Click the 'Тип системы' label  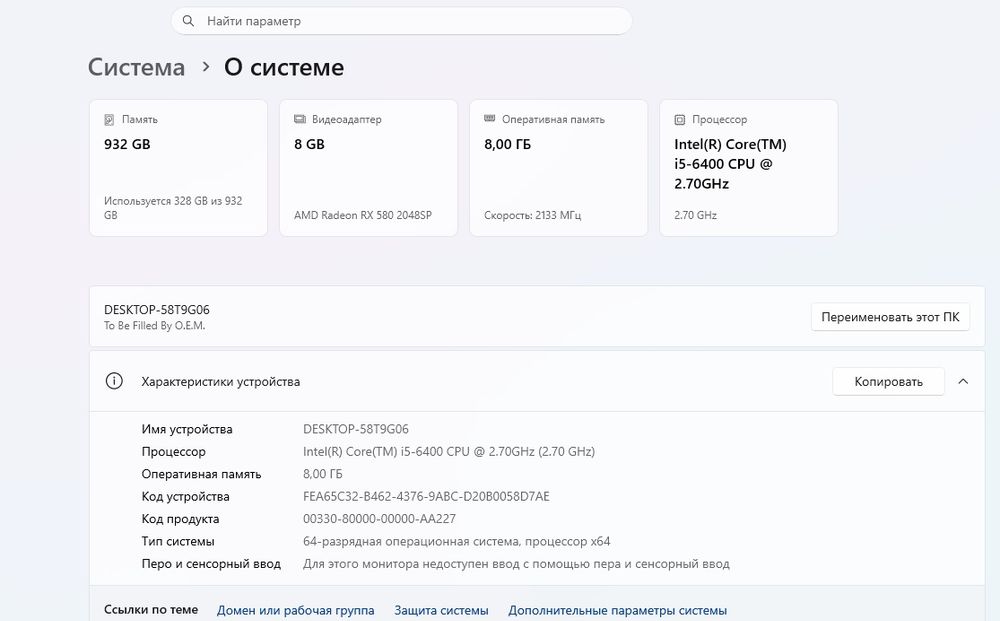[178, 541]
